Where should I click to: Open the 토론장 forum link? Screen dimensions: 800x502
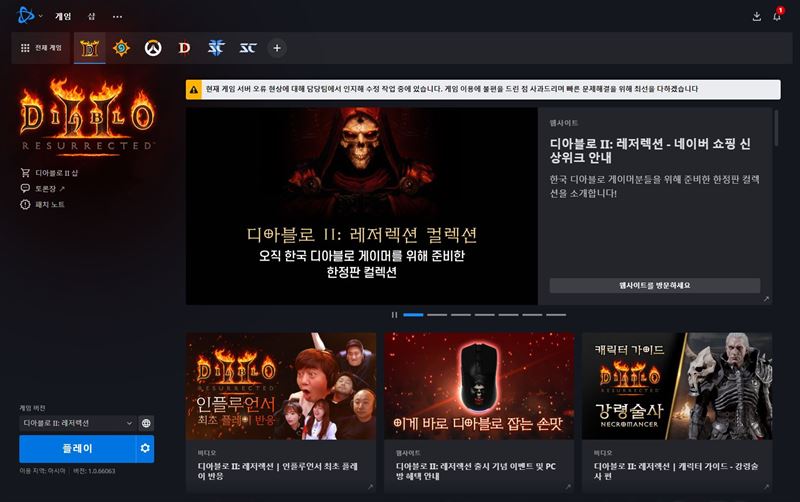point(43,189)
